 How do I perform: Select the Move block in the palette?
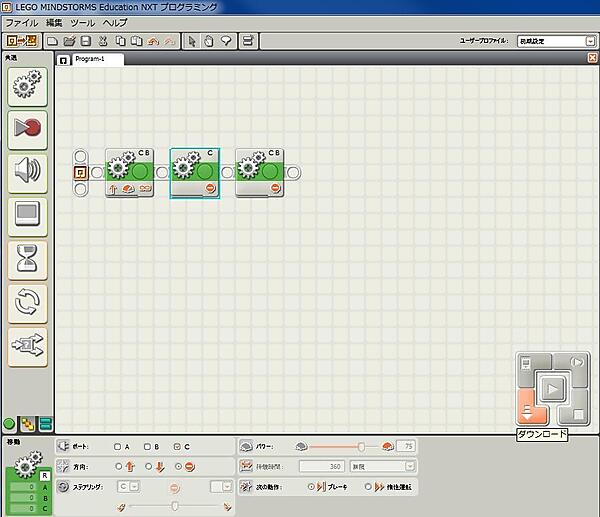click(27, 88)
